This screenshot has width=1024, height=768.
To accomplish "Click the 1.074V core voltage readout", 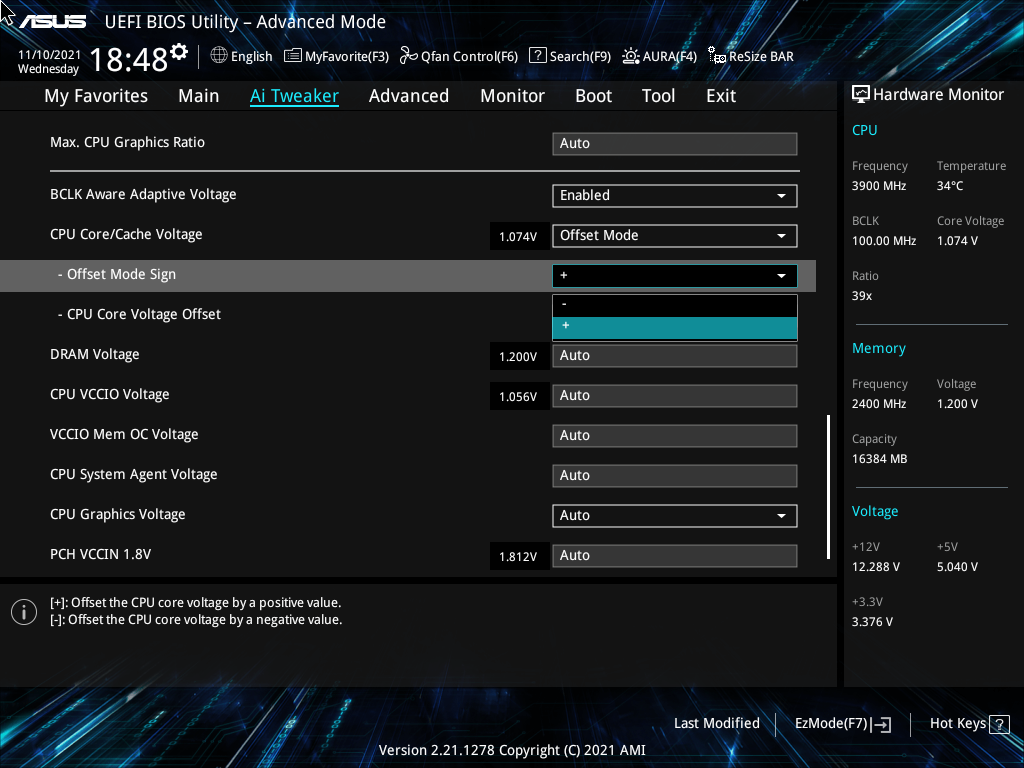I will (x=518, y=236).
